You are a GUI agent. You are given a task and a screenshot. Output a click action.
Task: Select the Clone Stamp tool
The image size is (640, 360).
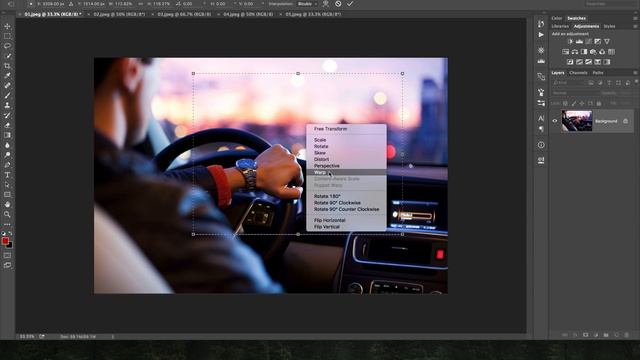click(7, 105)
